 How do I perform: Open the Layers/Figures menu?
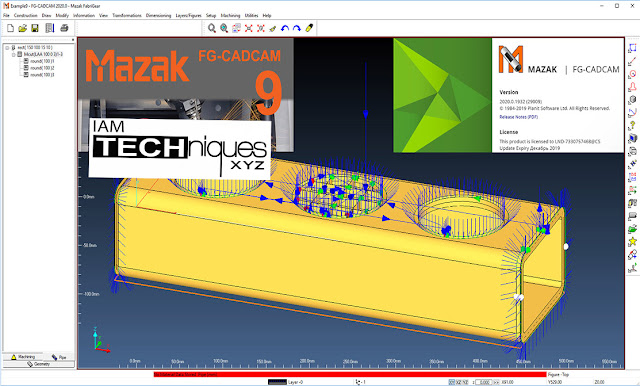189,16
